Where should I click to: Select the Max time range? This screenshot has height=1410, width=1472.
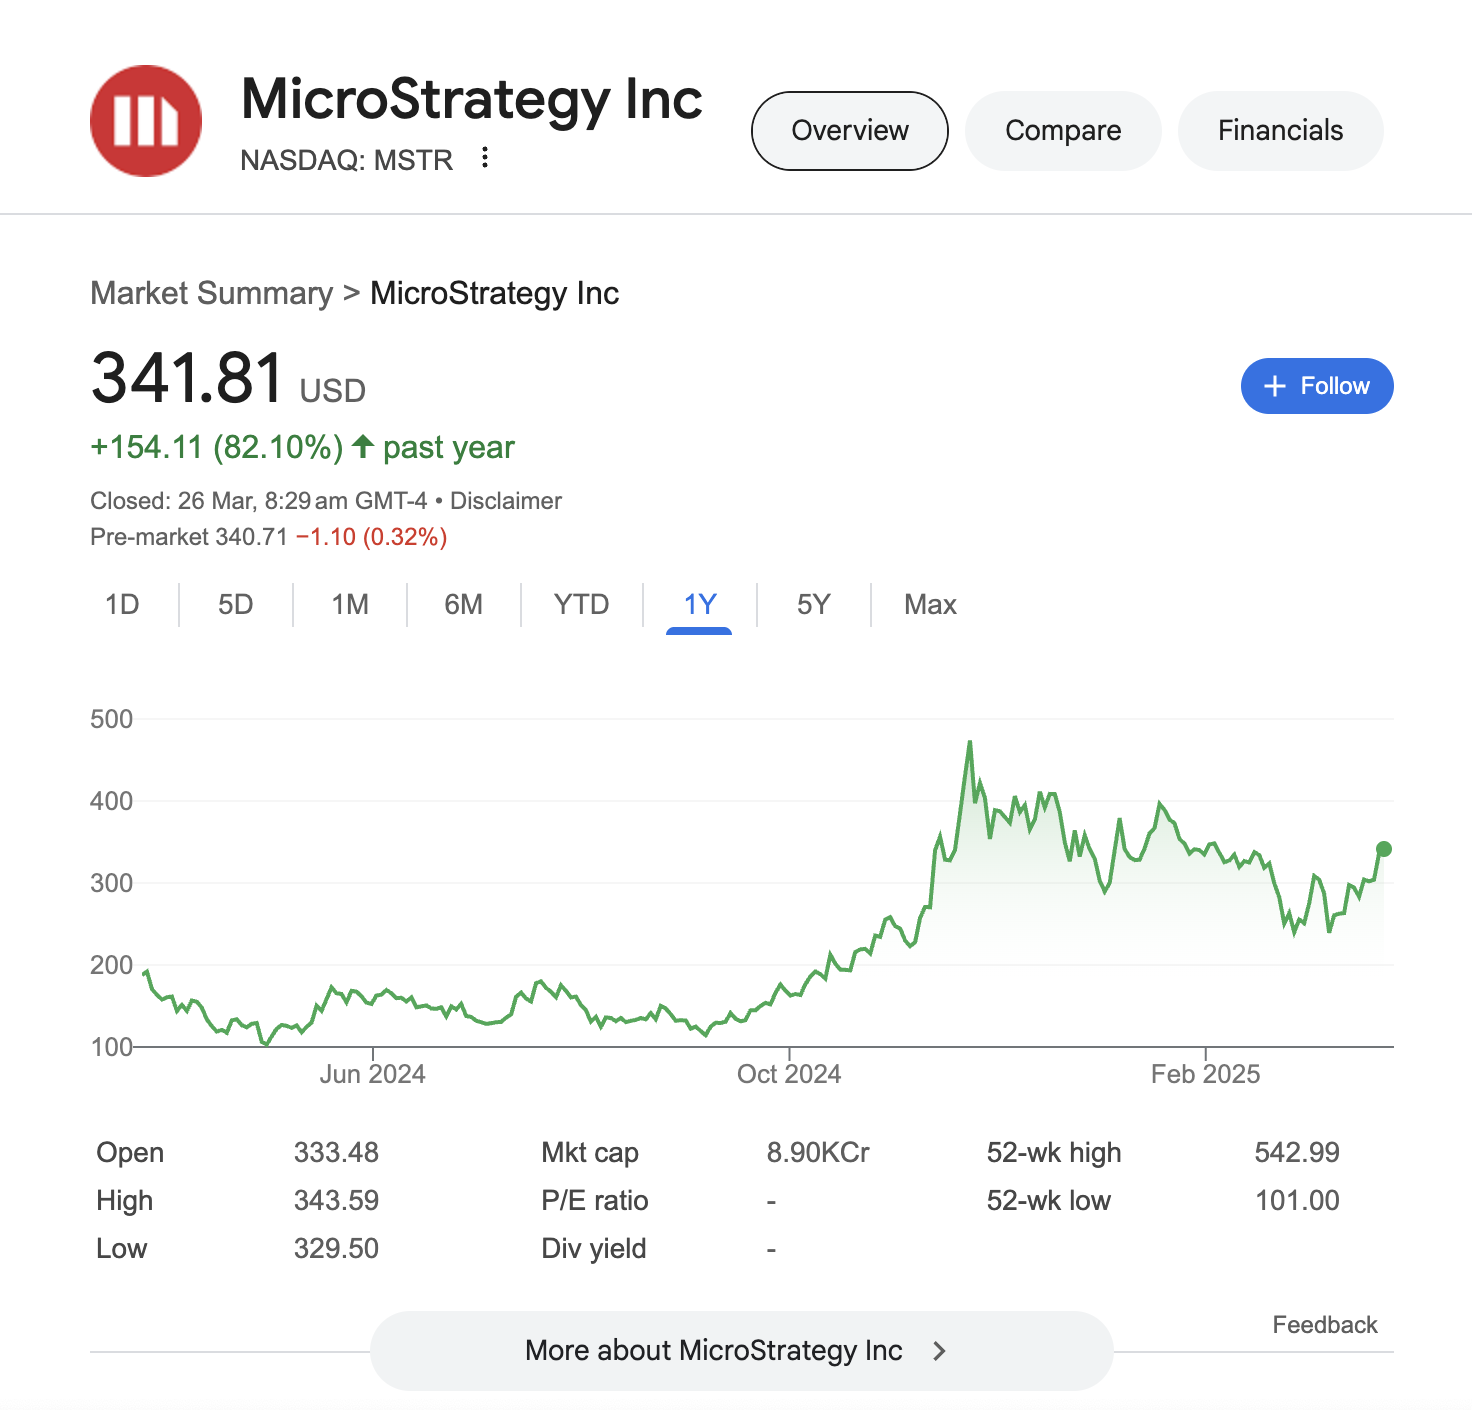(930, 605)
